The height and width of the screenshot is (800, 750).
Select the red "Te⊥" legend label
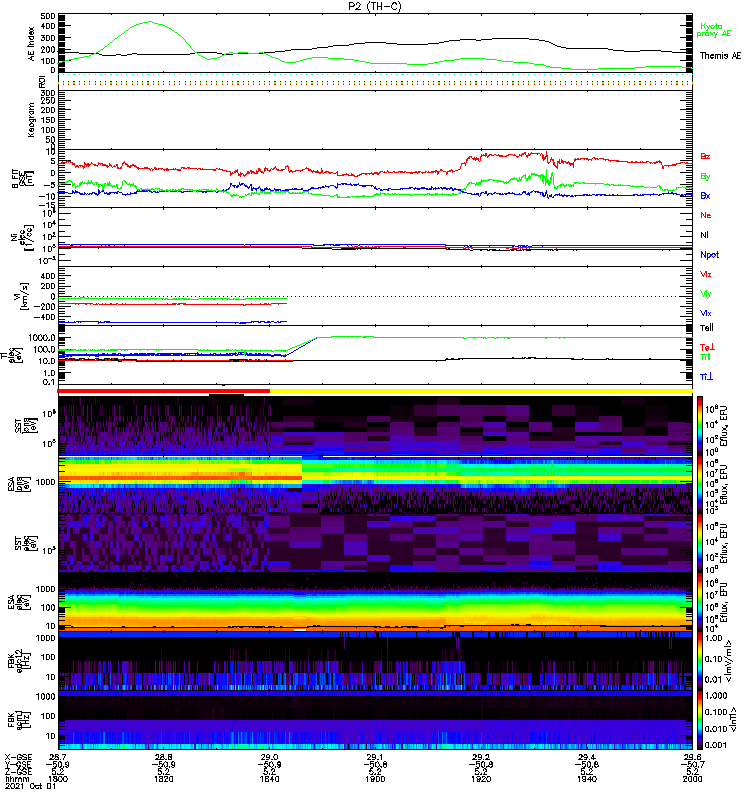click(x=707, y=347)
